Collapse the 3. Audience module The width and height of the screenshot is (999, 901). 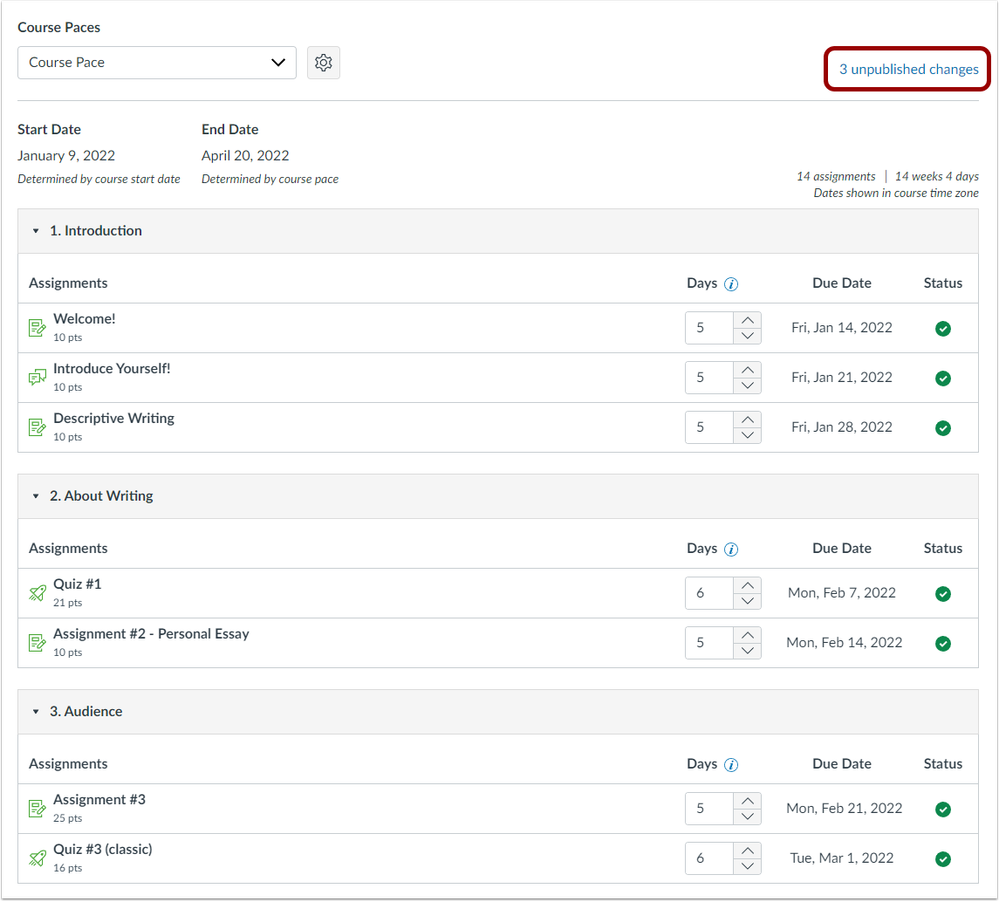[x=36, y=711]
